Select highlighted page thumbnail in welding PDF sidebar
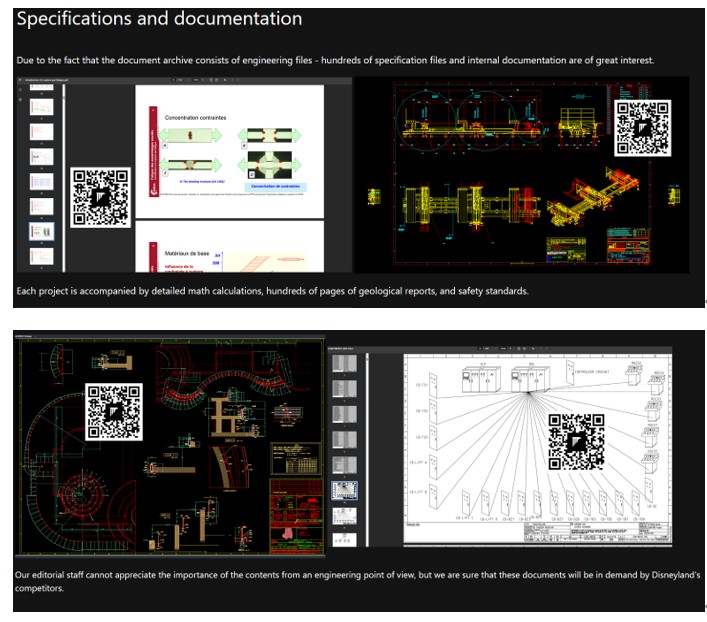The image size is (707, 622). click(x=41, y=231)
